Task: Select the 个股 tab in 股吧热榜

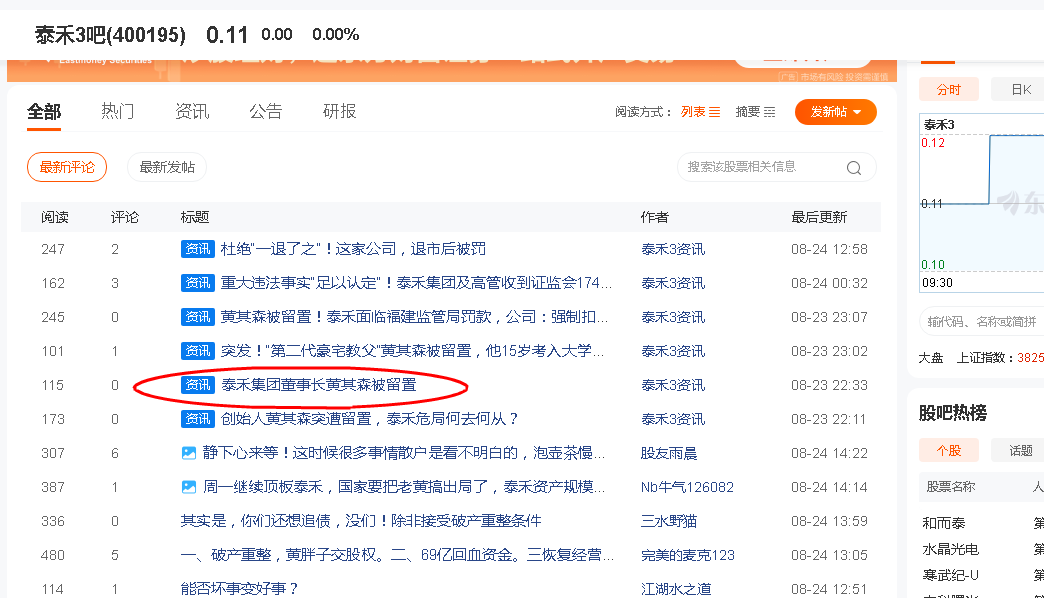Action: (x=949, y=451)
